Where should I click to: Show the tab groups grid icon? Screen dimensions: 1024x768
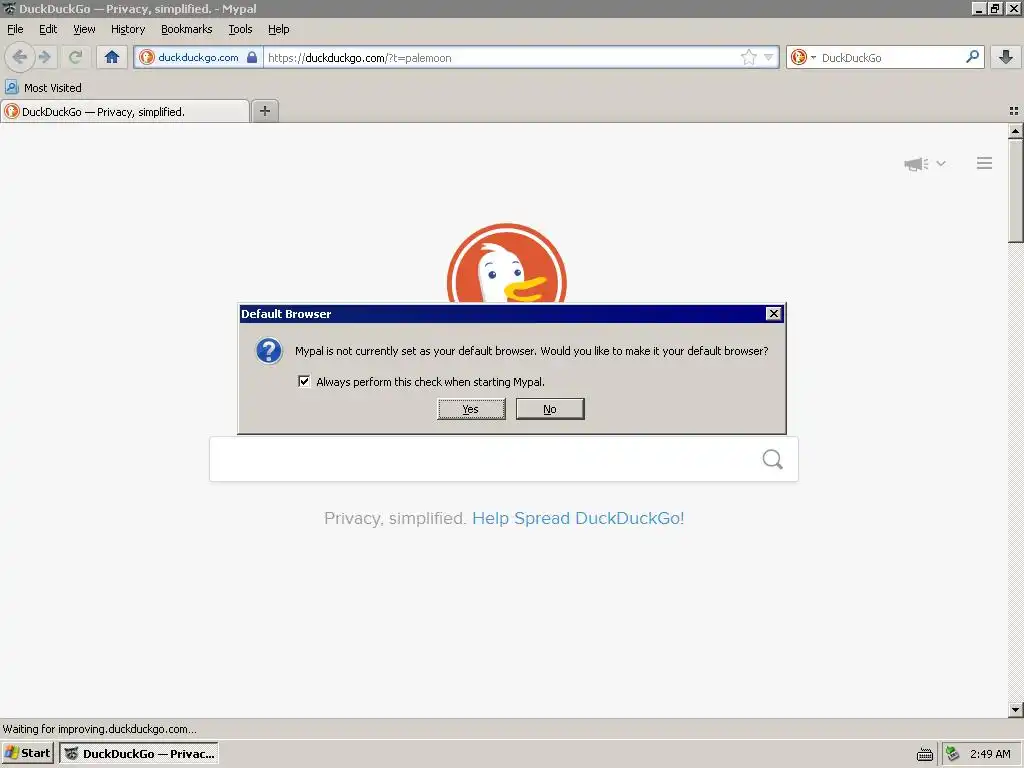tap(1014, 112)
